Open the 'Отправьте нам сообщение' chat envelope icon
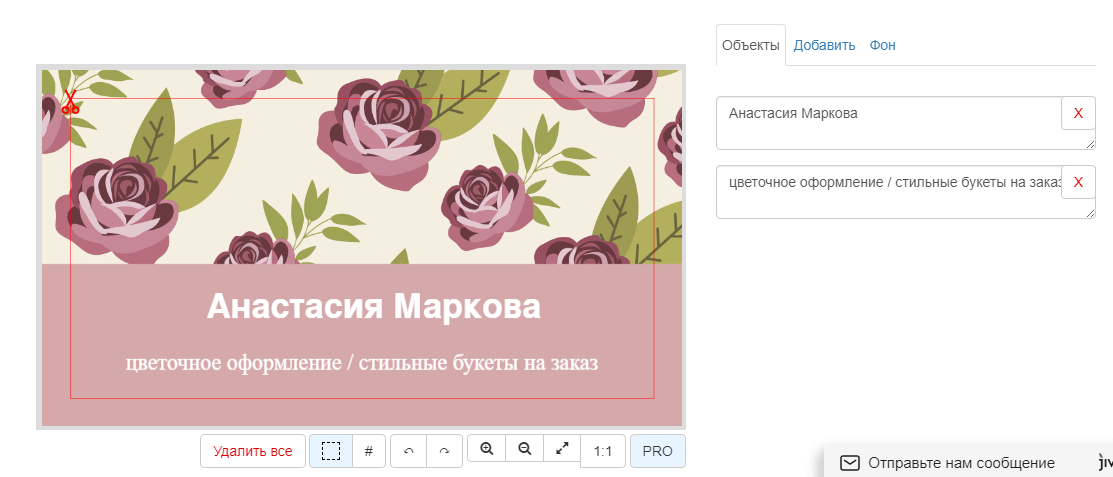The image size is (1113, 477). [849, 463]
